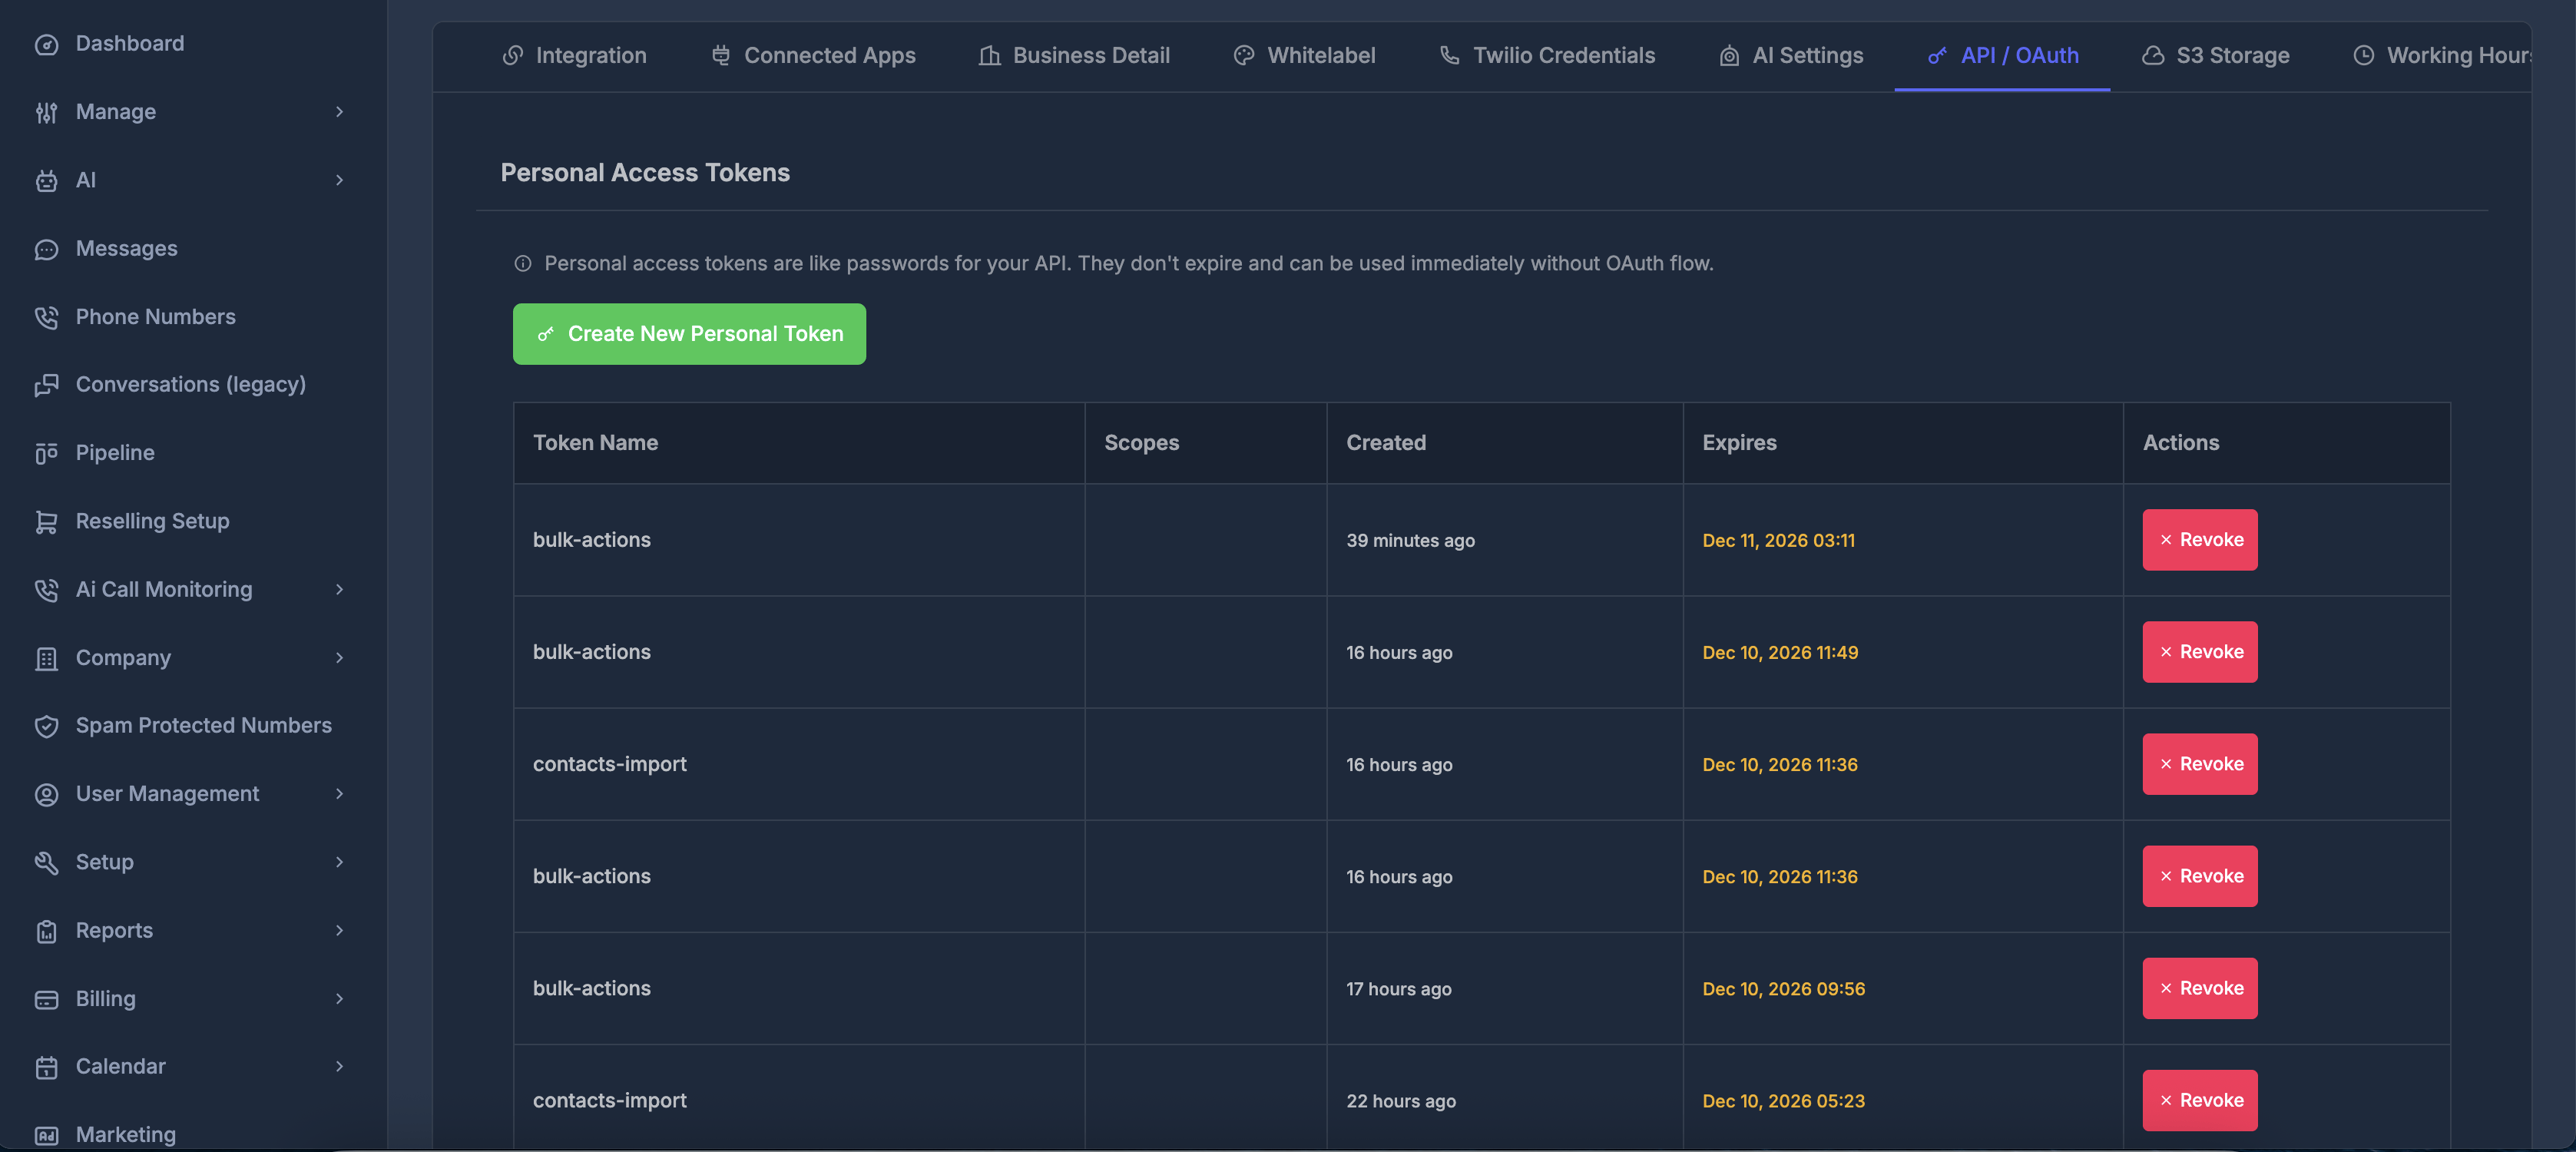This screenshot has width=2576, height=1152.
Task: Click the Messages chat bubble icon
Action: pyautogui.click(x=46, y=249)
